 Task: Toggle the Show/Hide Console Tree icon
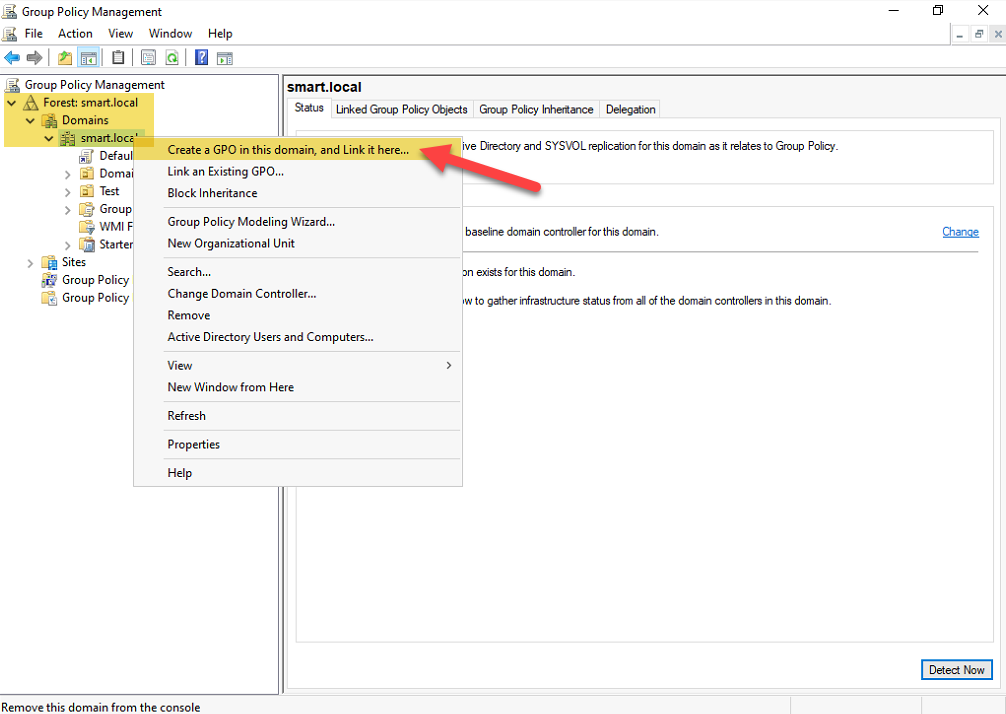(89, 58)
